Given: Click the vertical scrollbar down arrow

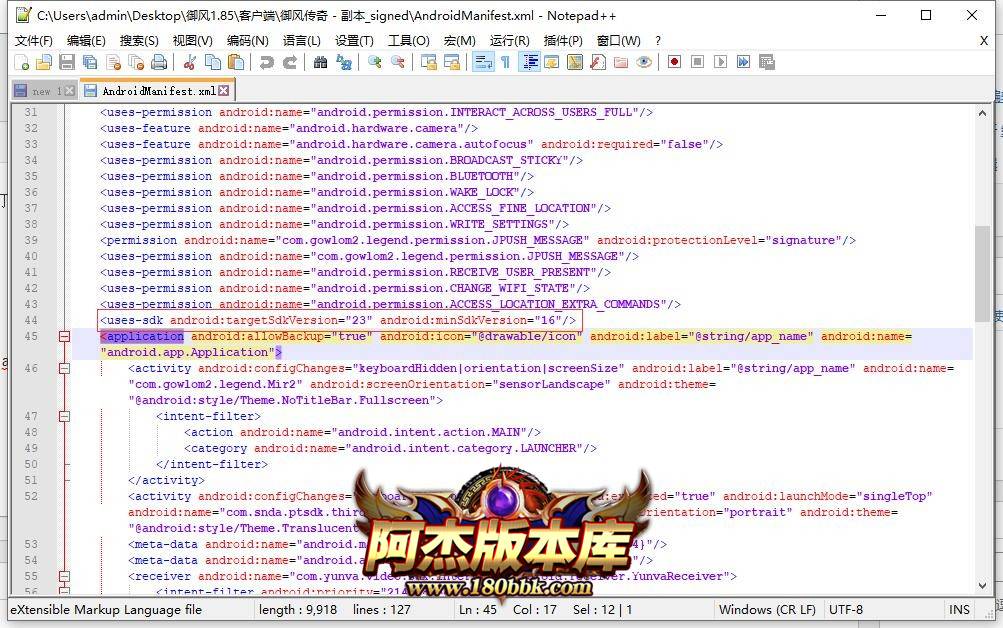Looking at the screenshot, I should [x=982, y=585].
